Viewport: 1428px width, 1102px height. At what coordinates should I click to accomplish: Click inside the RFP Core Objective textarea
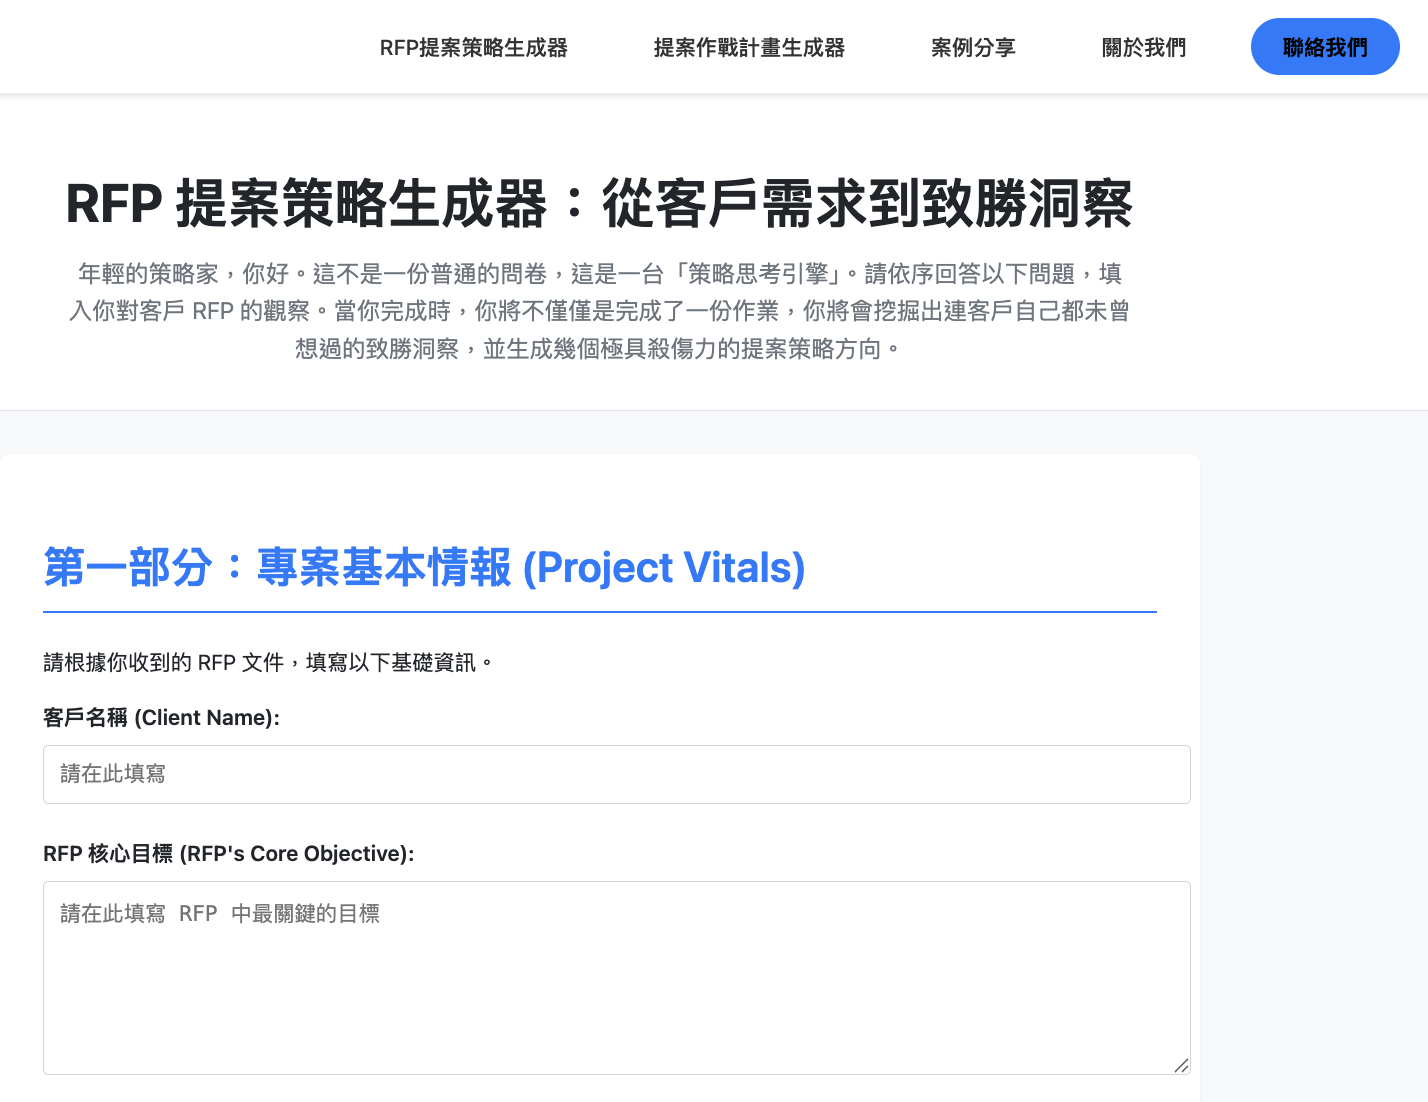pos(617,978)
